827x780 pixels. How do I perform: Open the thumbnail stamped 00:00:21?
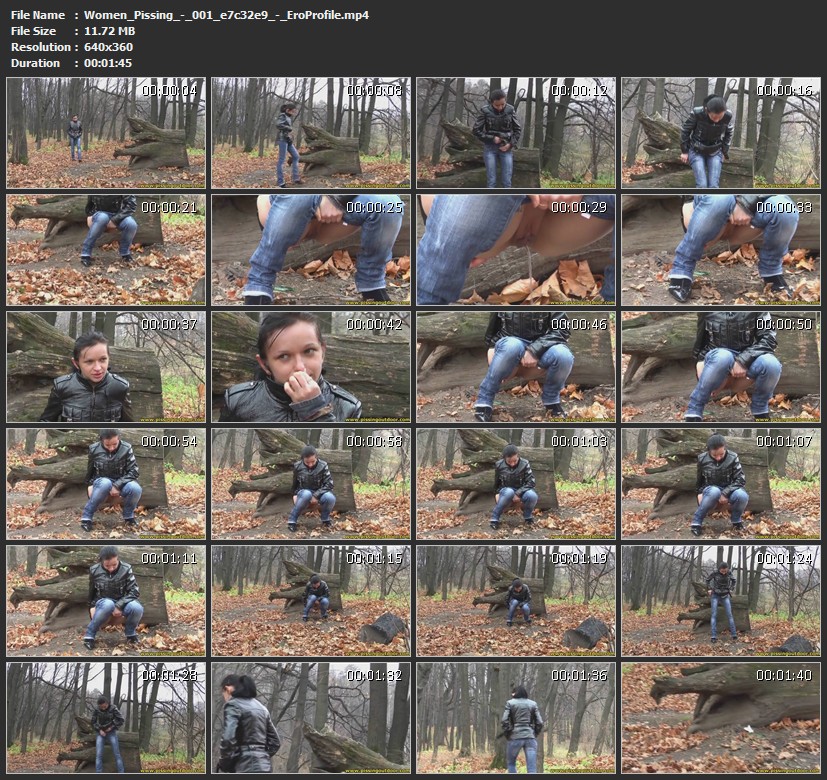106,250
